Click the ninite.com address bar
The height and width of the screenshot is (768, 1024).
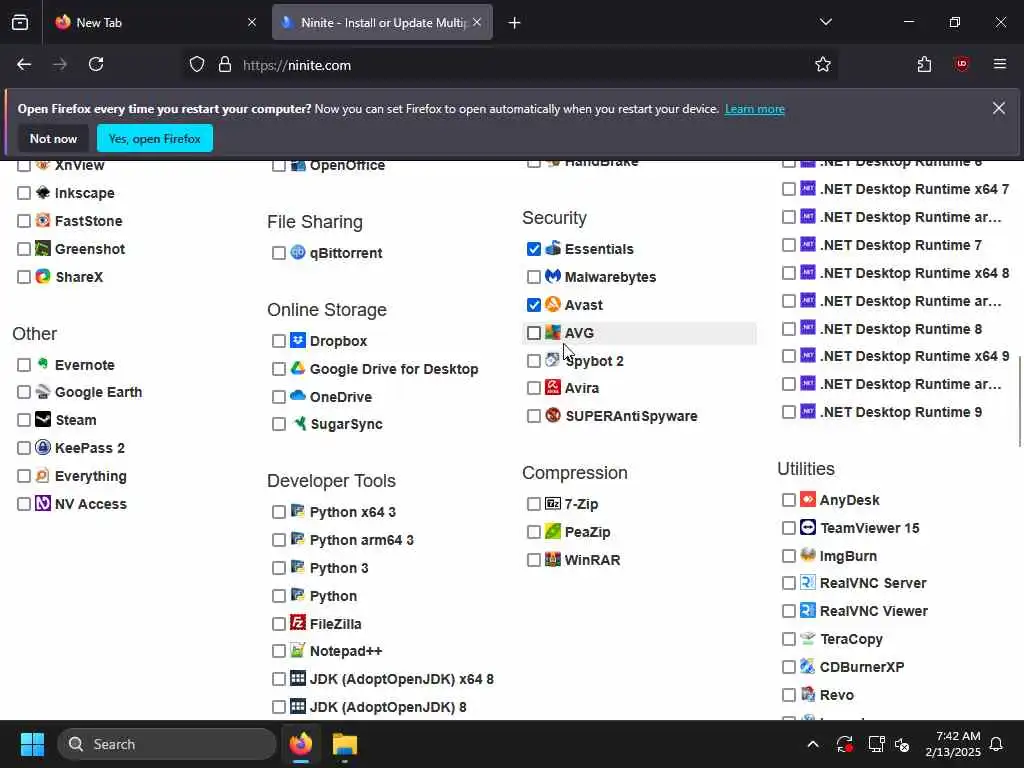click(509, 65)
